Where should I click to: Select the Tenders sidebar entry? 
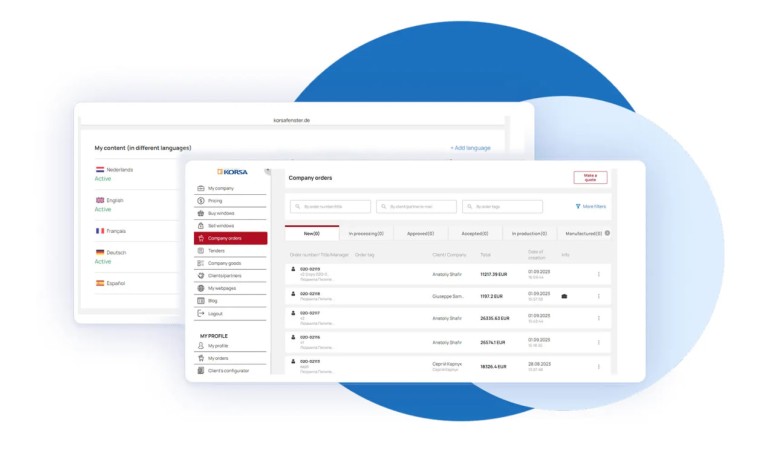click(217, 251)
